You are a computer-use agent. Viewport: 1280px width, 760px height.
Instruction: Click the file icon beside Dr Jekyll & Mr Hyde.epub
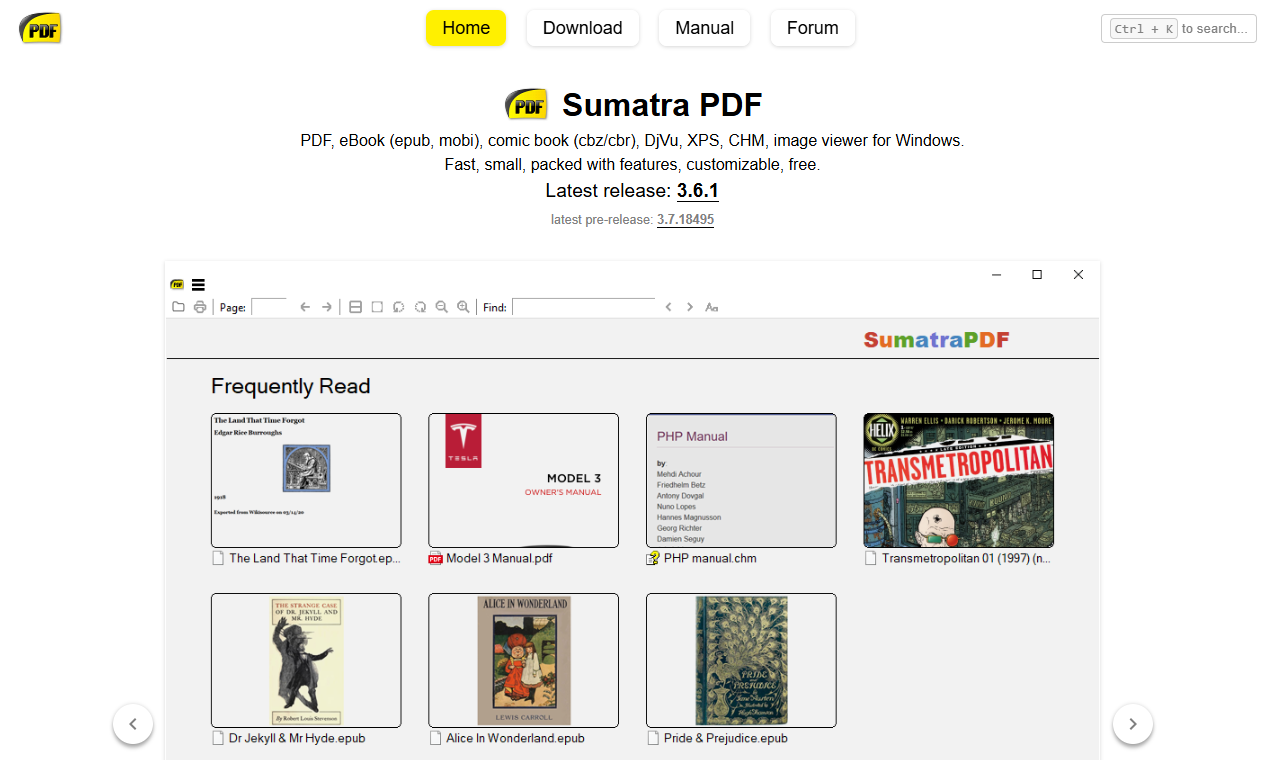point(218,738)
